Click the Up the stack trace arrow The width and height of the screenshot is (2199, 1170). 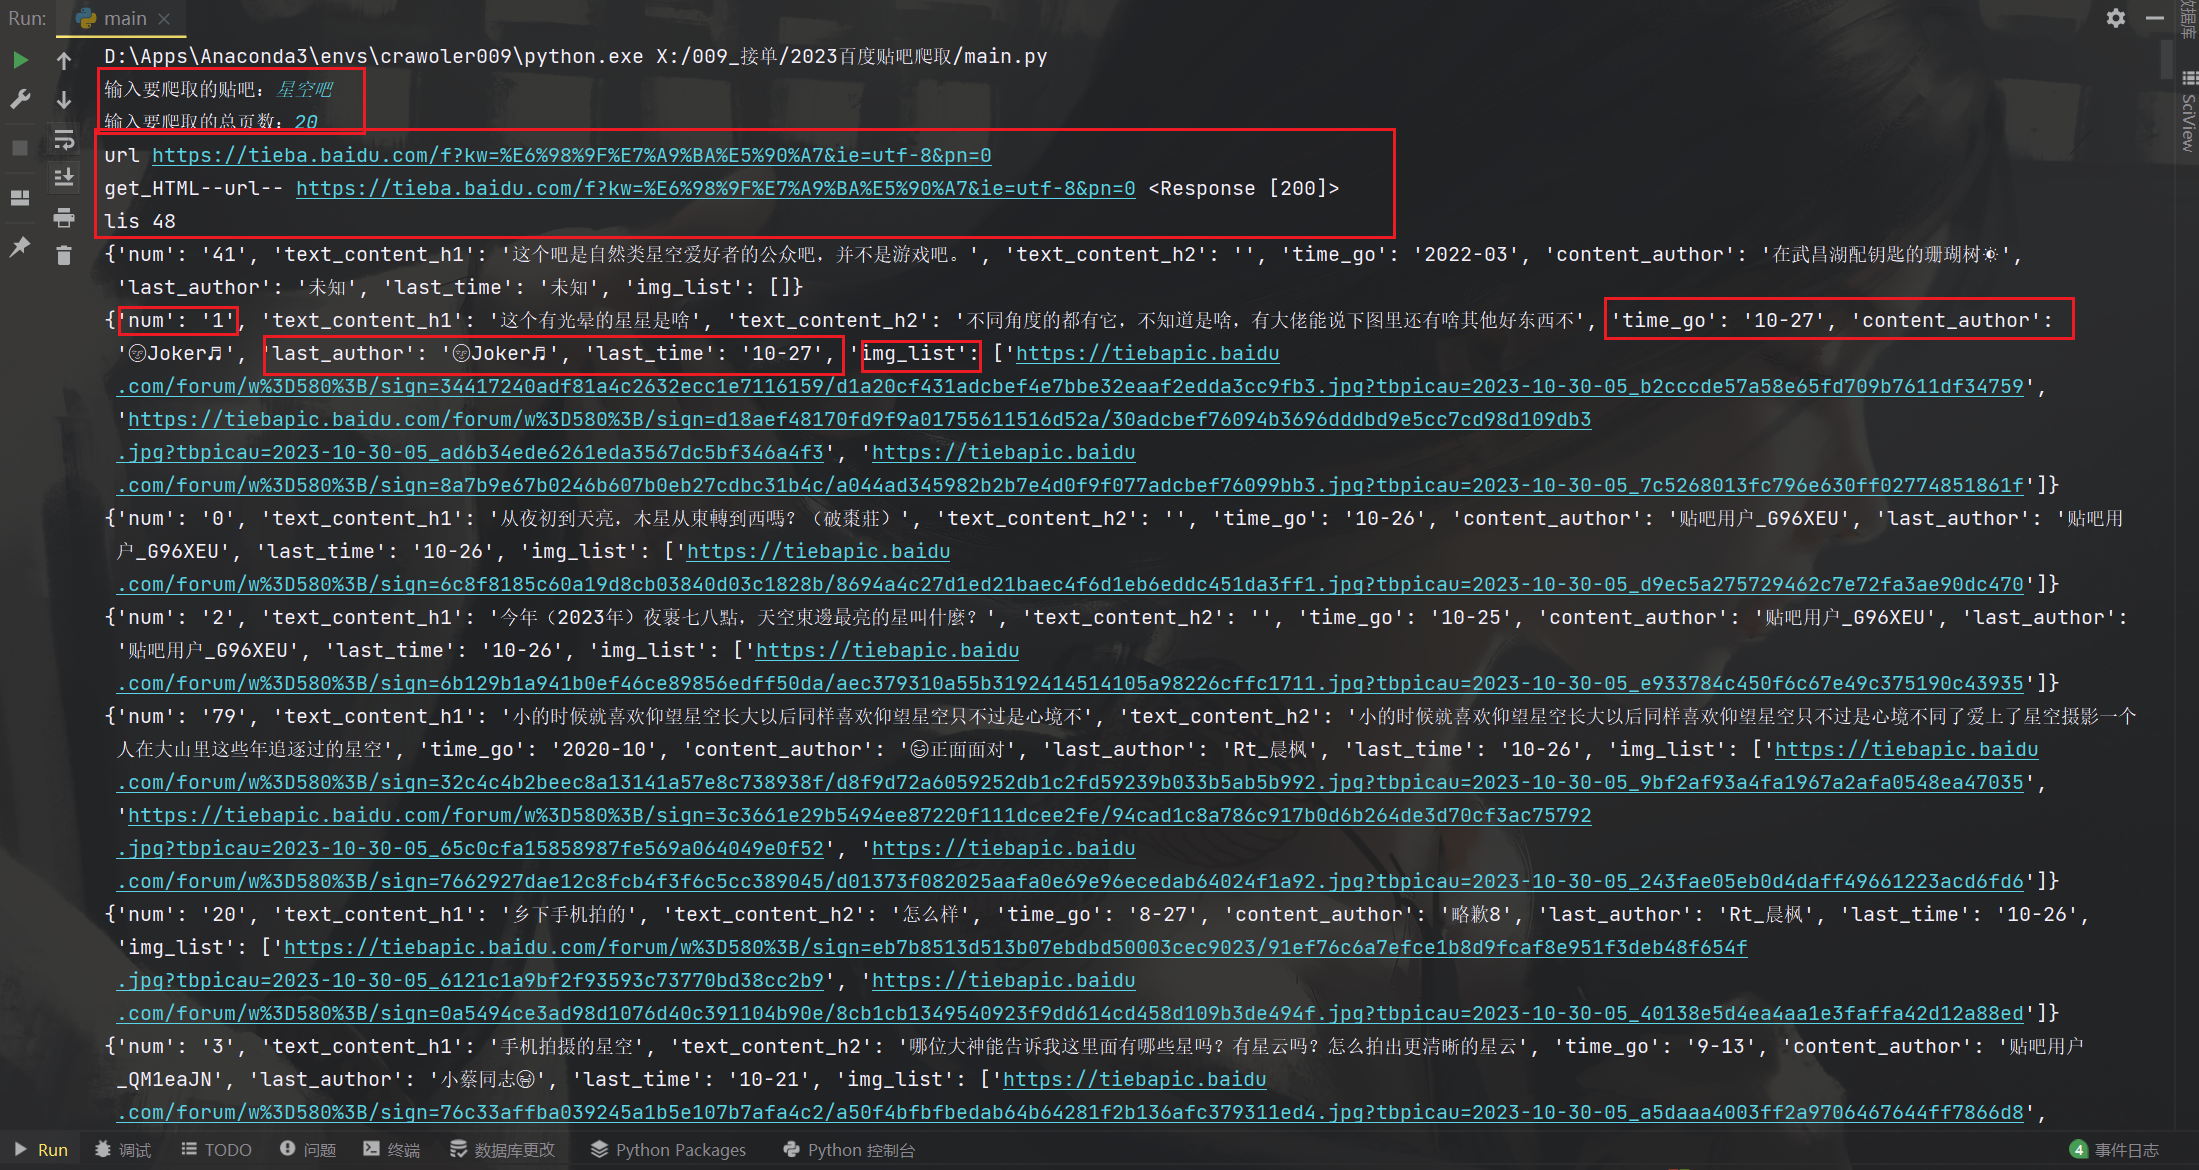click(64, 60)
